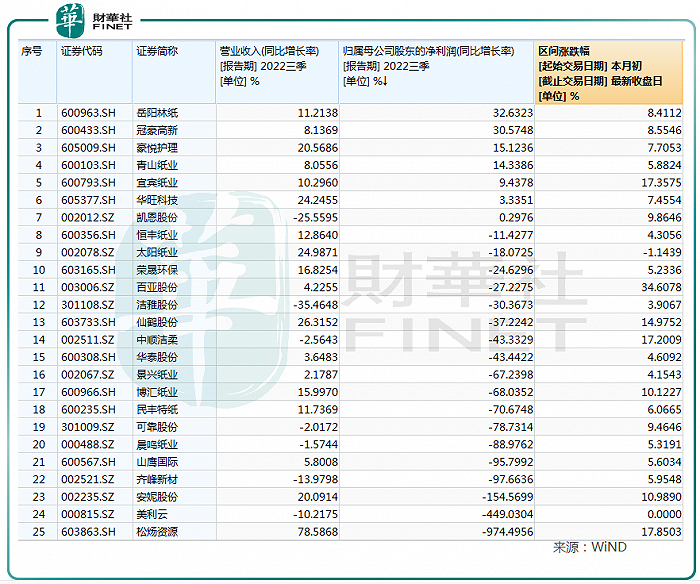
Task: Click revenue value 26.3152
Action: (x=318, y=322)
